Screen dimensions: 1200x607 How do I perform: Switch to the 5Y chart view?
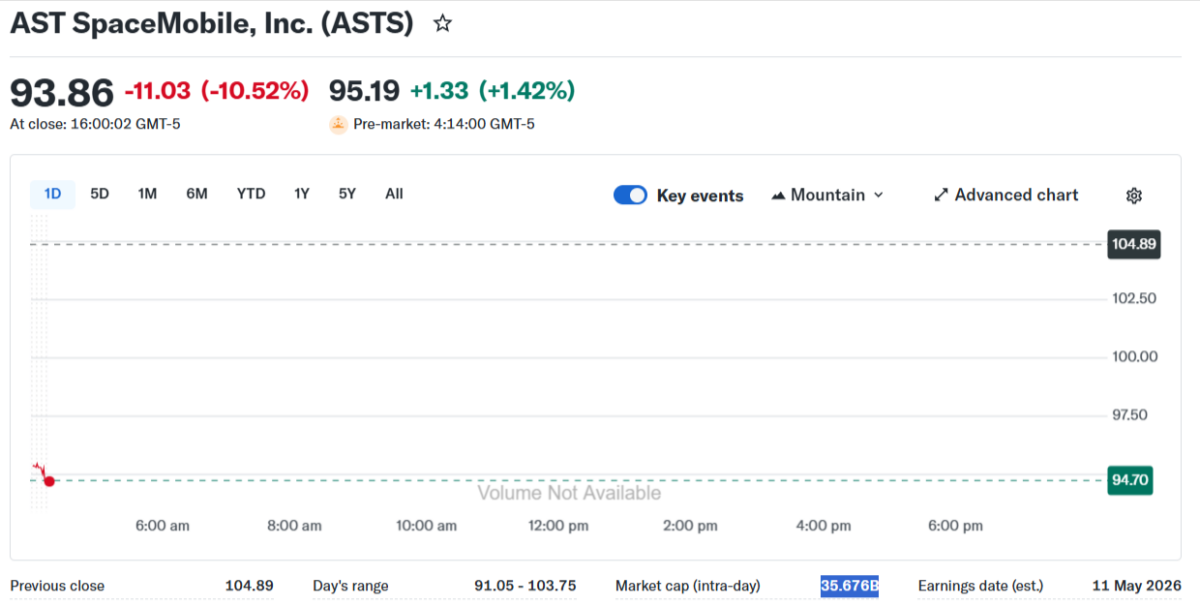346,194
